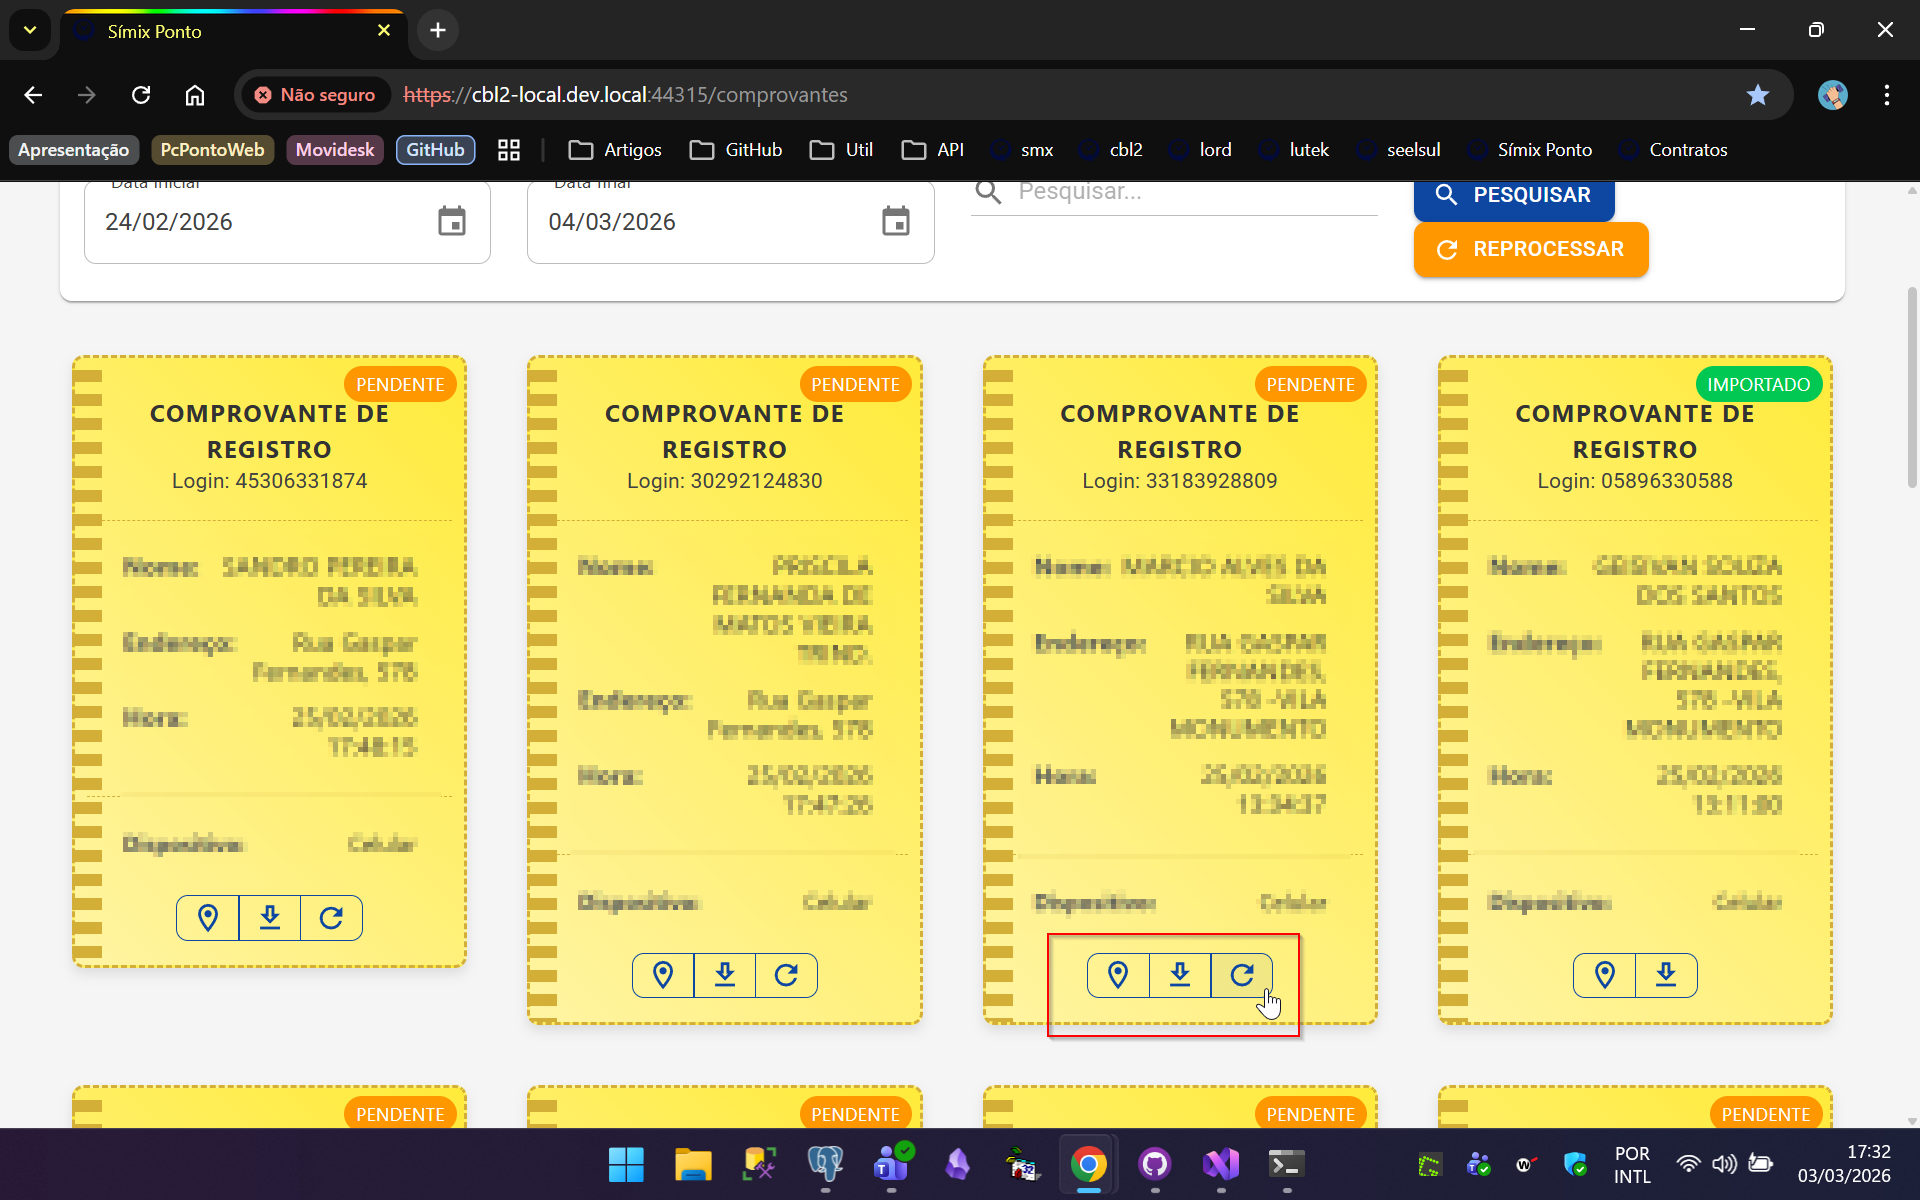This screenshot has height=1200, width=1920.
Task: Select the Símix Ponto browser tab
Action: pos(234,31)
